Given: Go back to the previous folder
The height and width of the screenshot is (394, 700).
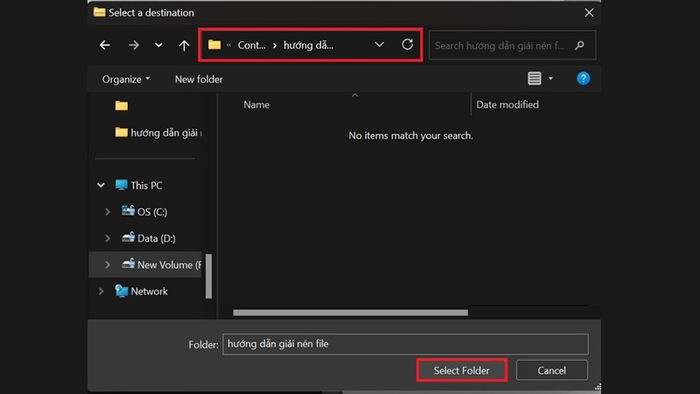Looking at the screenshot, I should tap(105, 45).
